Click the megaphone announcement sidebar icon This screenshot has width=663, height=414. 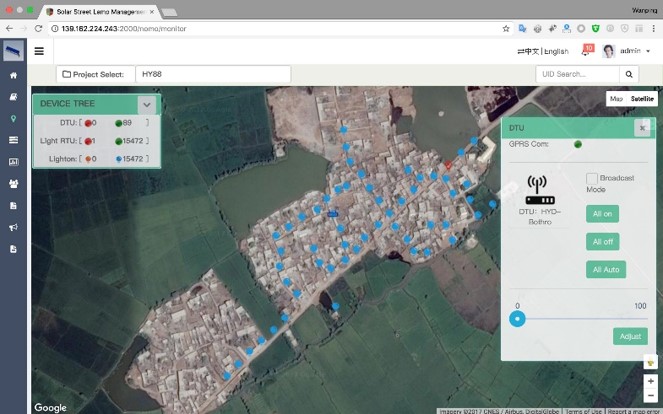coord(13,227)
